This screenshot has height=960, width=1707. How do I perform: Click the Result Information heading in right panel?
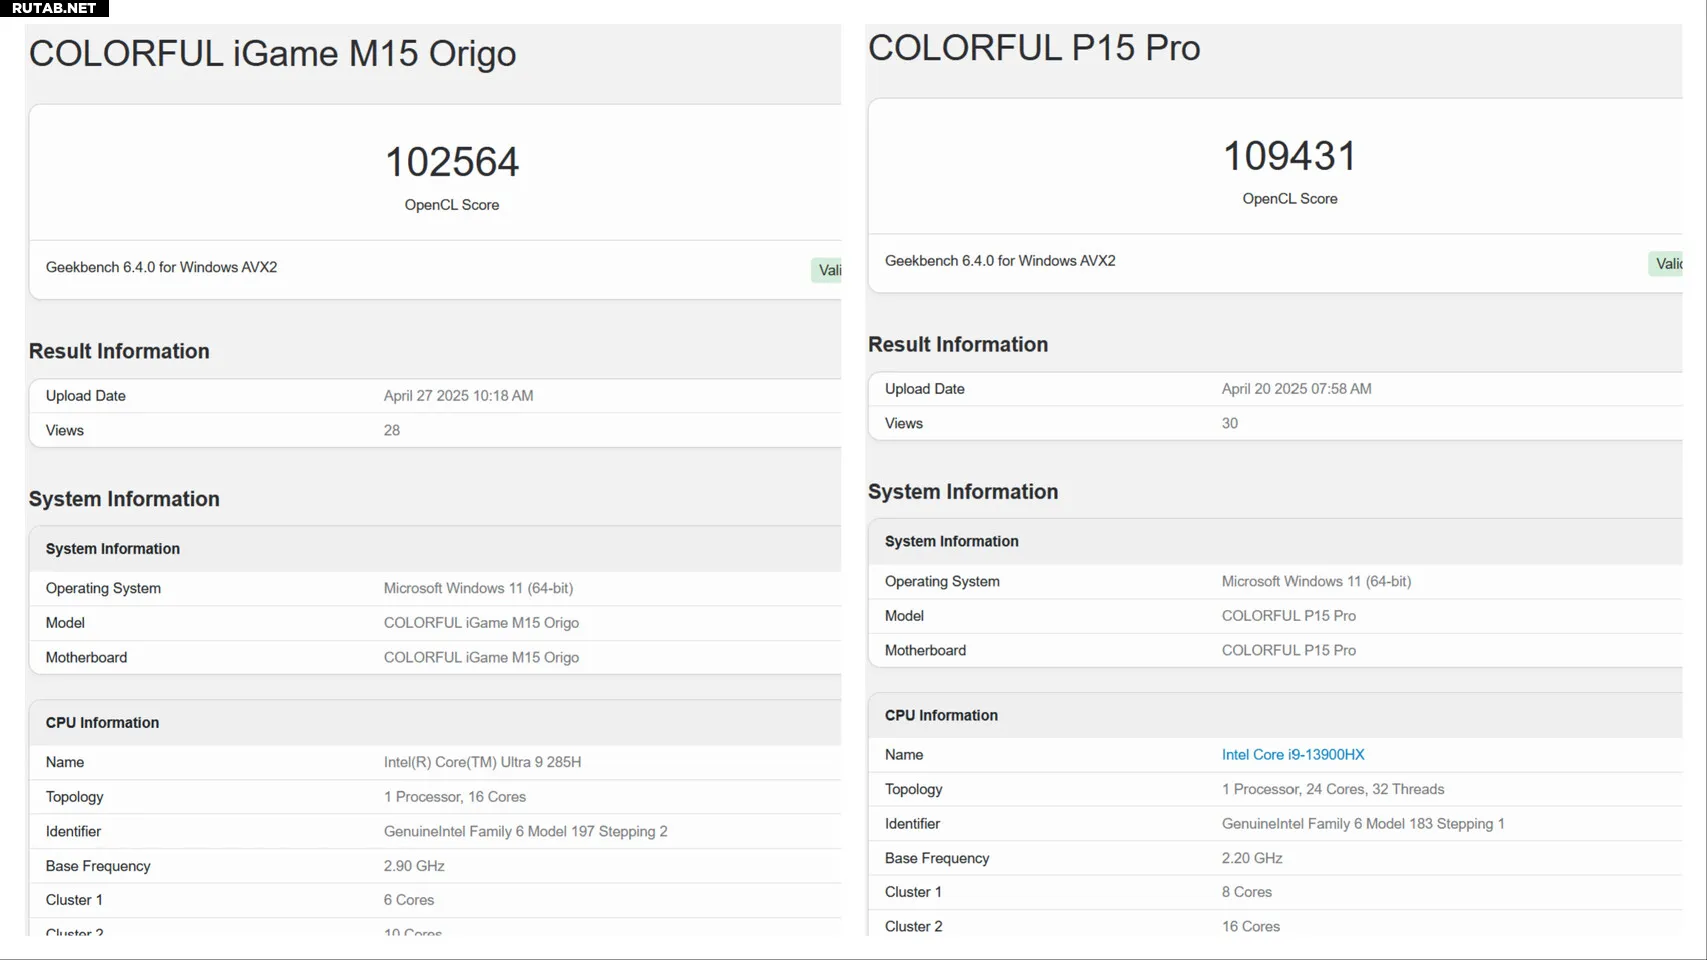(x=958, y=344)
